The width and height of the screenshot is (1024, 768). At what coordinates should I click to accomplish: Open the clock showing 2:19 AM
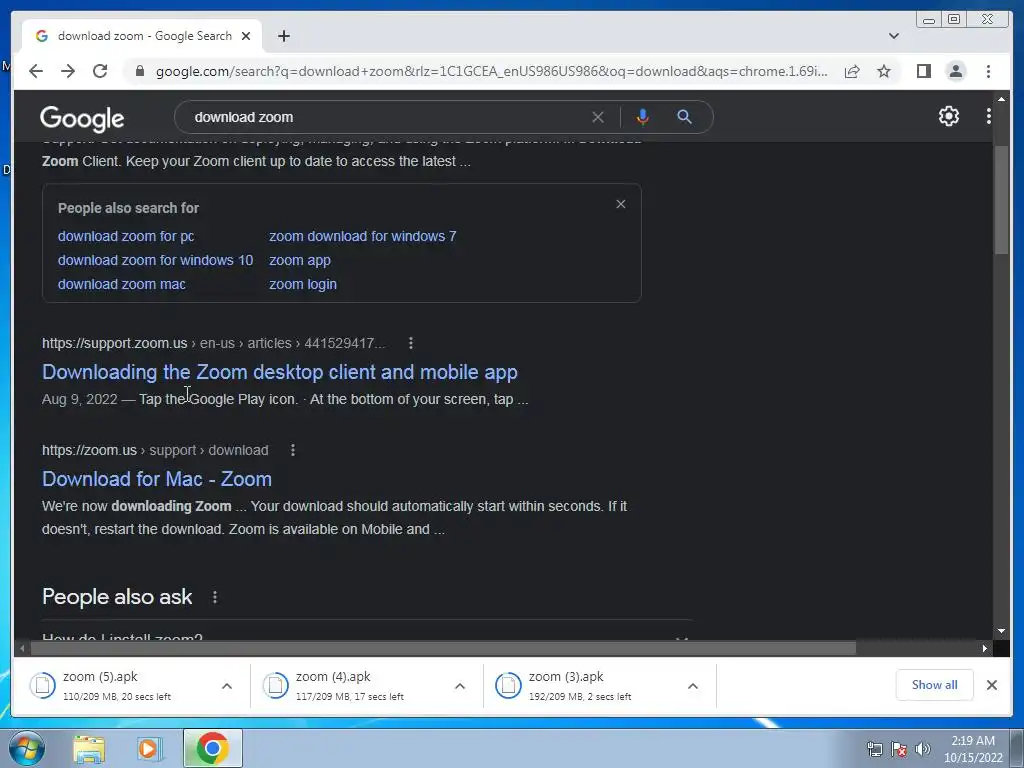973,749
